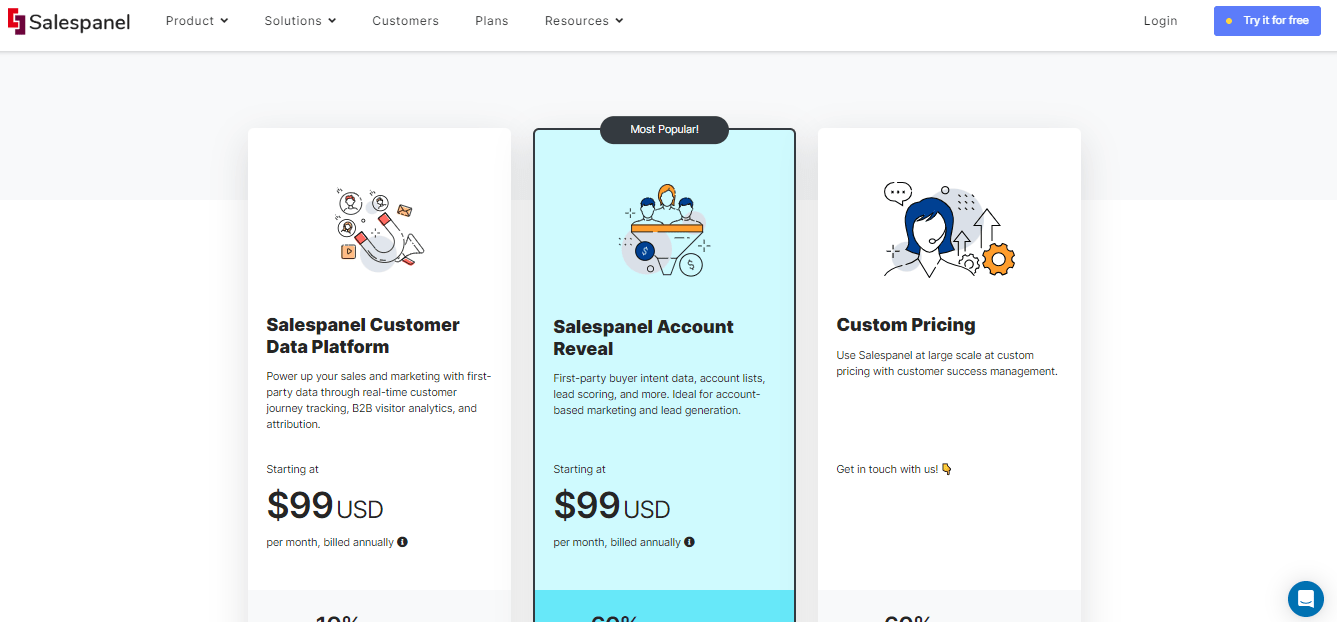Click the Salespanel logo icon
Image resolution: width=1337 pixels, height=622 pixels.
click(16, 21)
